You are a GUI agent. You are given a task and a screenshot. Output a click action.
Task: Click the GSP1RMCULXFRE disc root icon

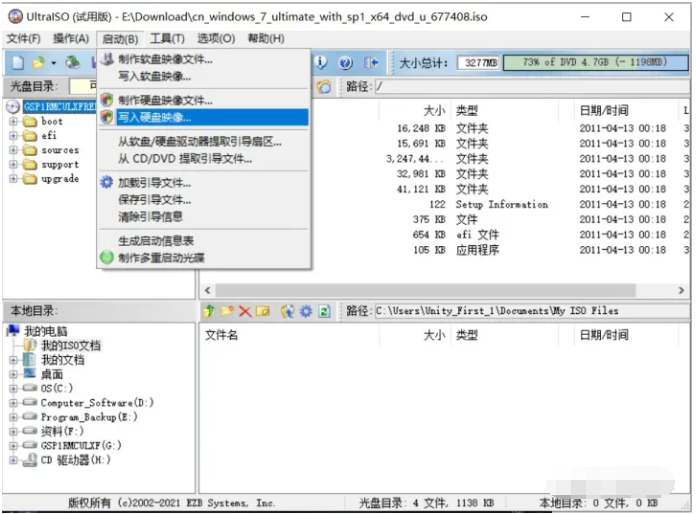click(13, 107)
